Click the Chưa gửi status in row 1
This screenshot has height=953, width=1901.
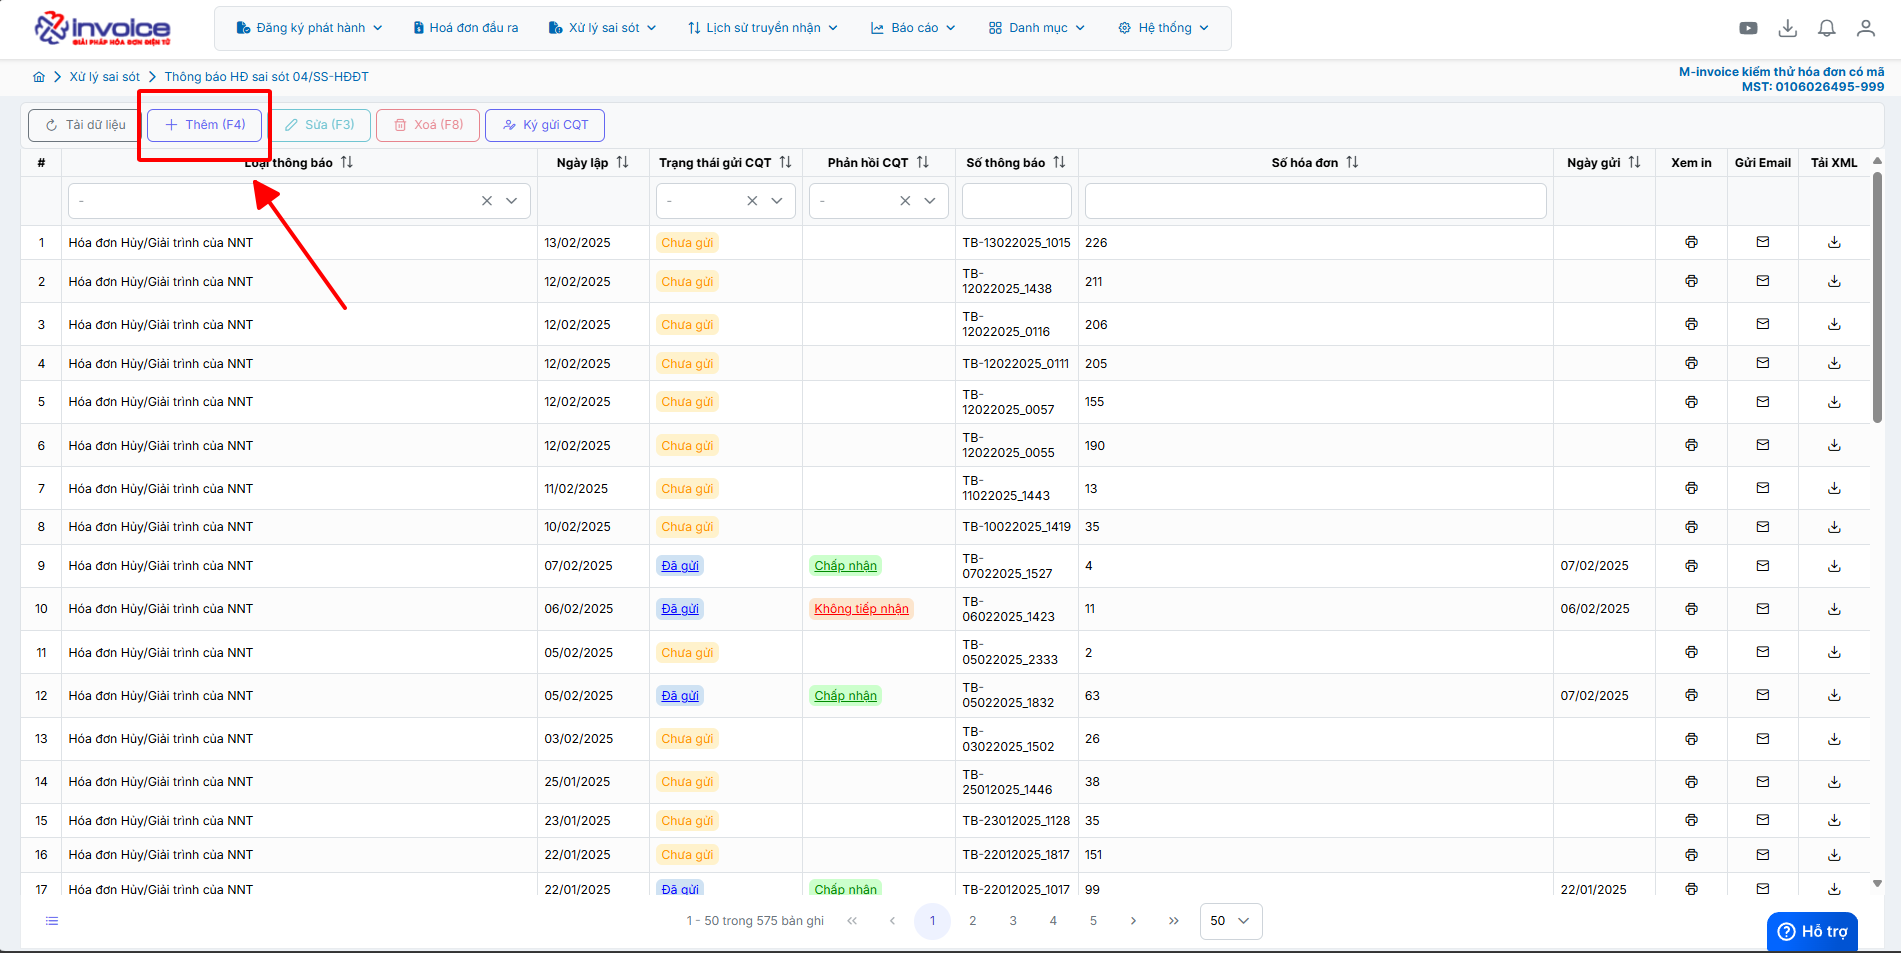click(x=687, y=242)
